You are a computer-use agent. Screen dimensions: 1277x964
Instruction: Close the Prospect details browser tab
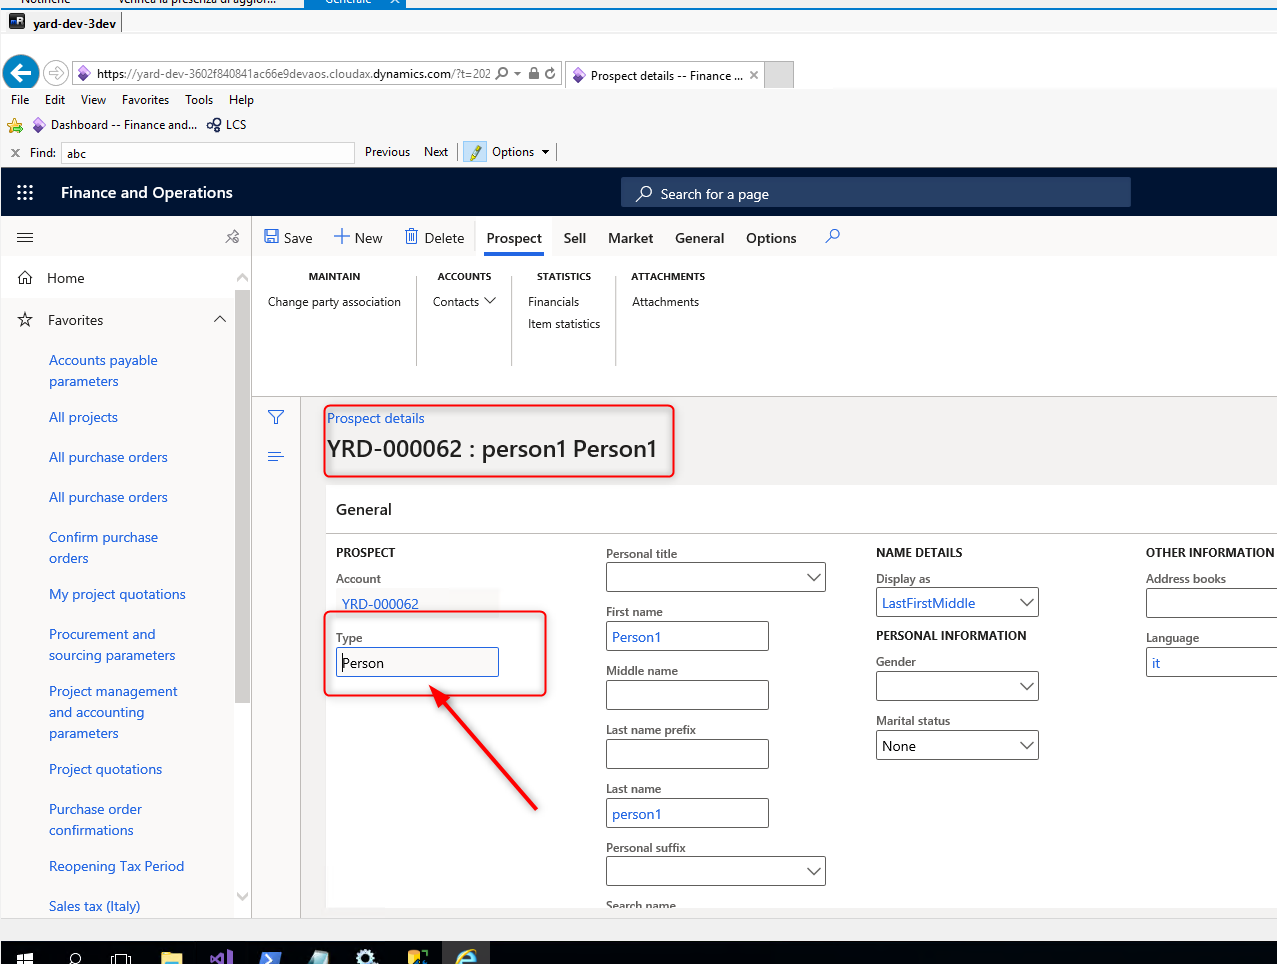point(754,75)
